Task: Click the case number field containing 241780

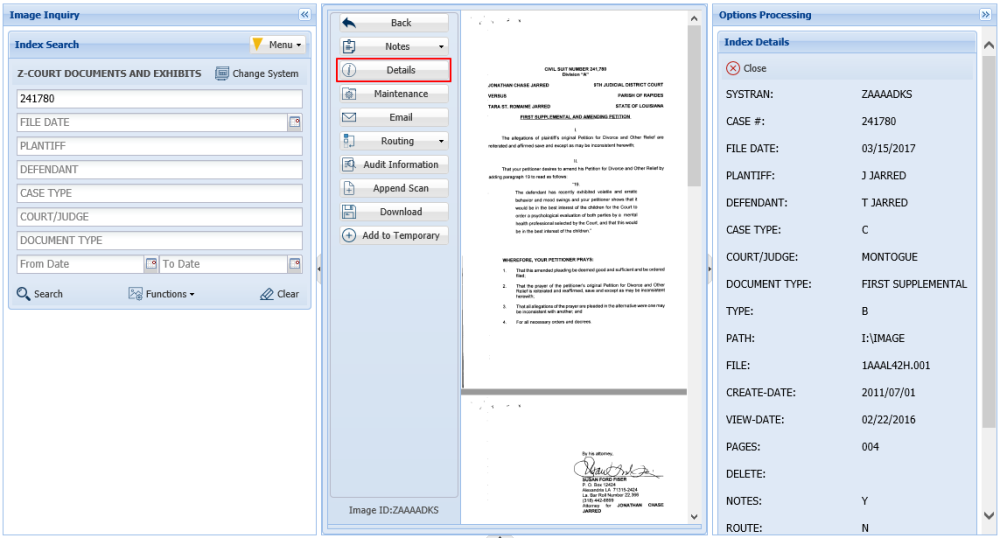Action: (x=159, y=98)
